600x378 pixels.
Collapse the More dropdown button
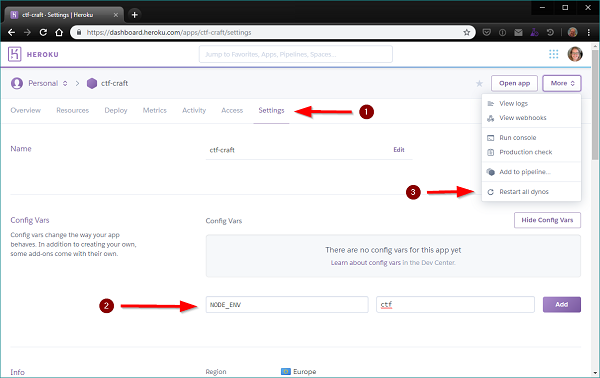[x=562, y=83]
